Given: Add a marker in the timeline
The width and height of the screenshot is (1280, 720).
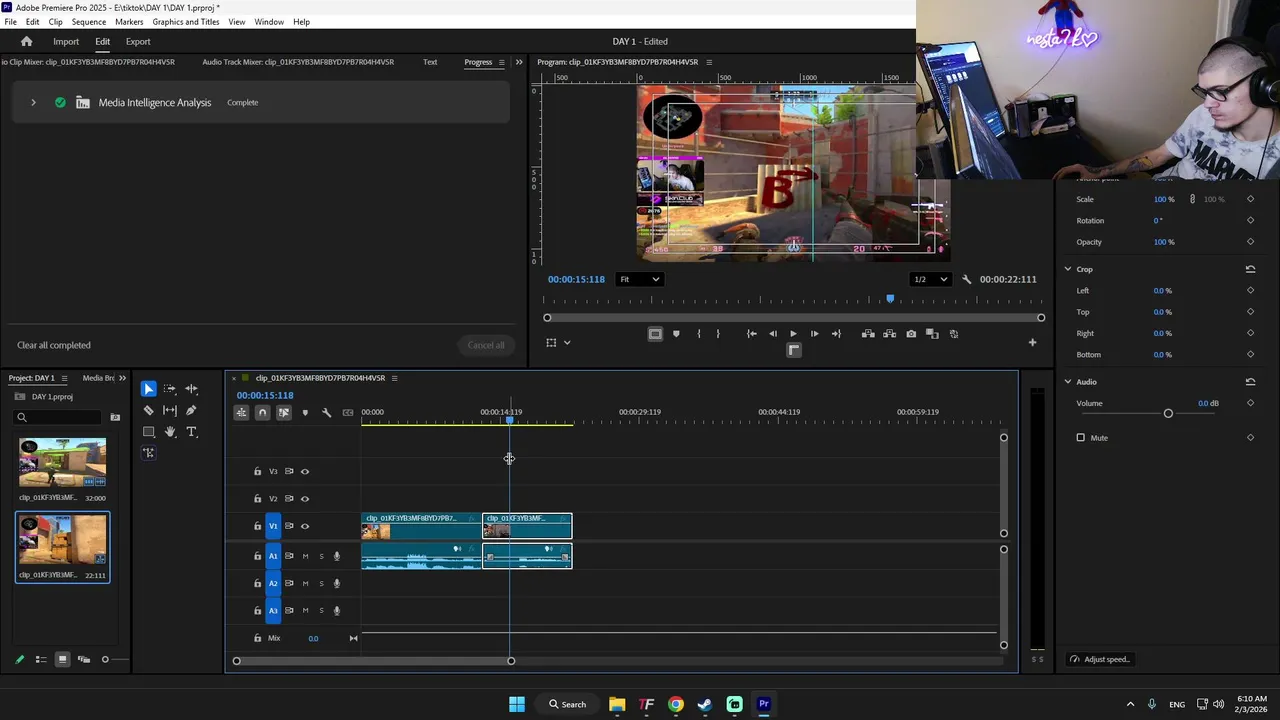Looking at the screenshot, I should pyautogui.click(x=305, y=412).
